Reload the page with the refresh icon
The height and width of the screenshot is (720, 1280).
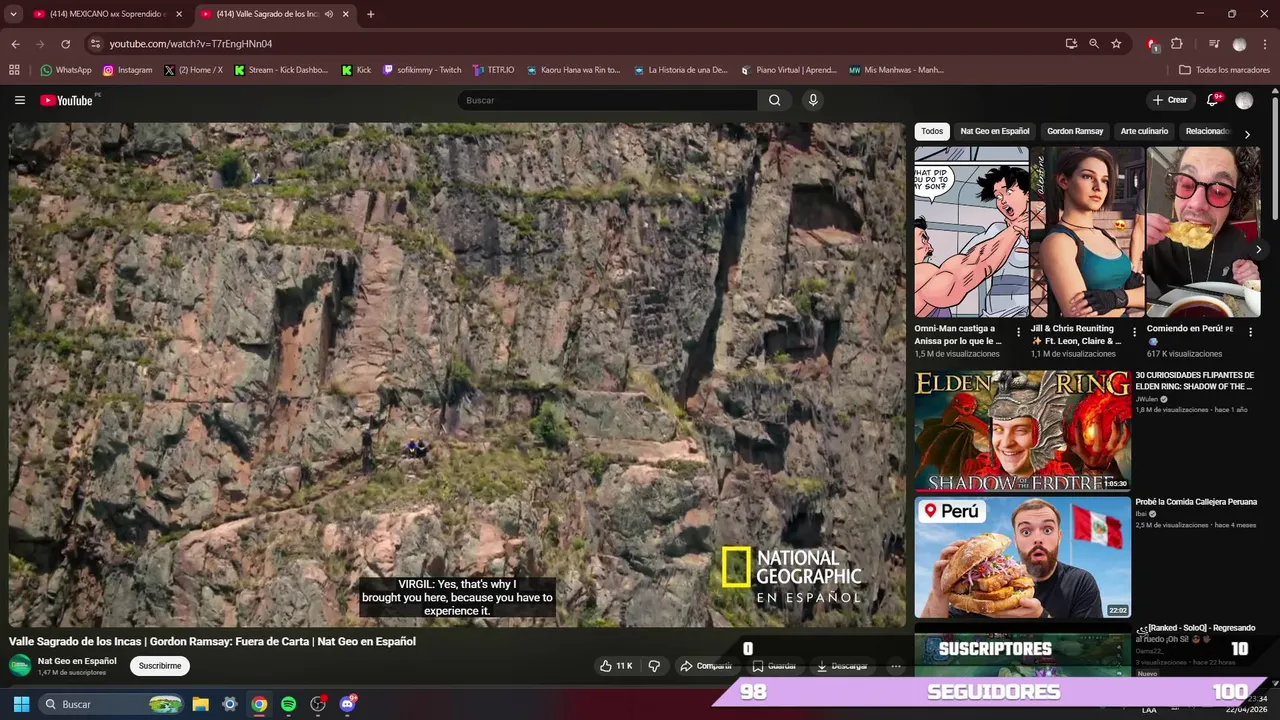(x=65, y=44)
